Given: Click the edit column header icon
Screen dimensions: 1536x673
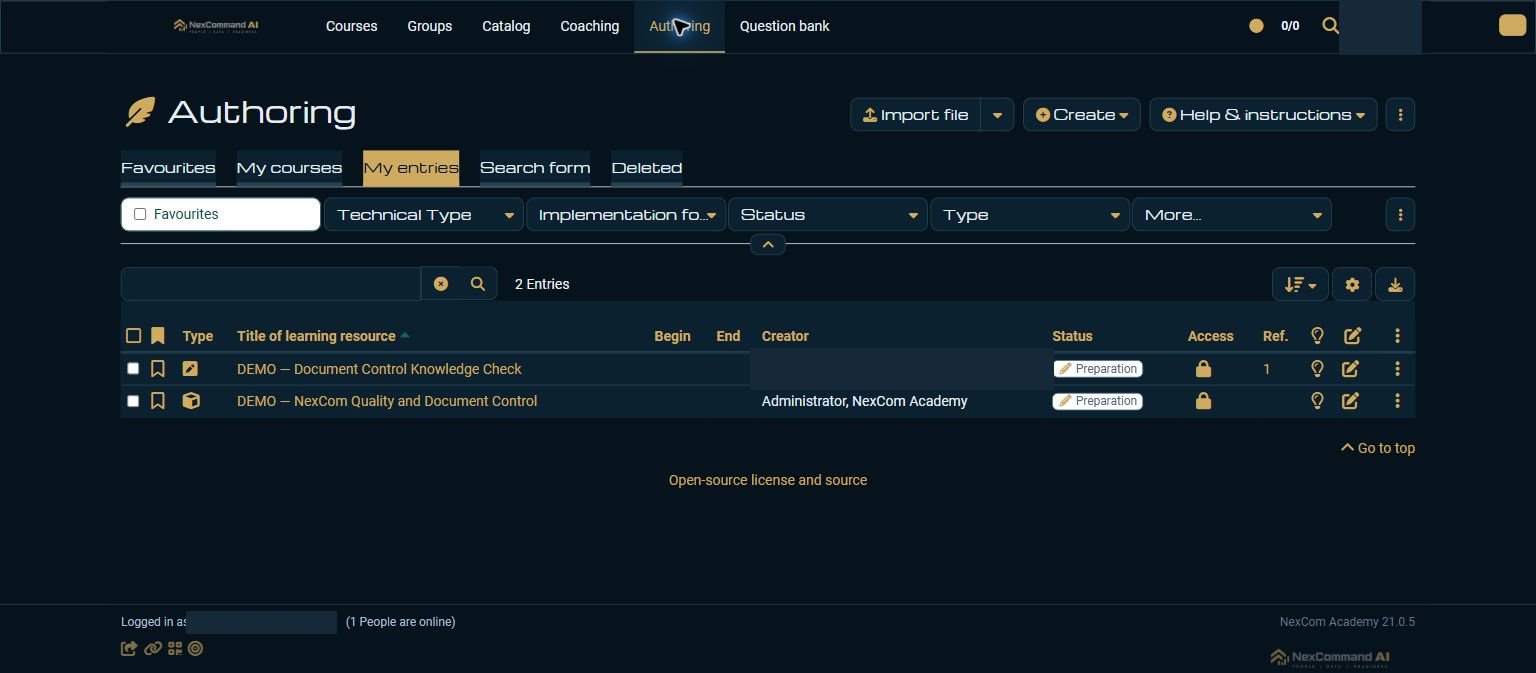Looking at the screenshot, I should pyautogui.click(x=1352, y=336).
